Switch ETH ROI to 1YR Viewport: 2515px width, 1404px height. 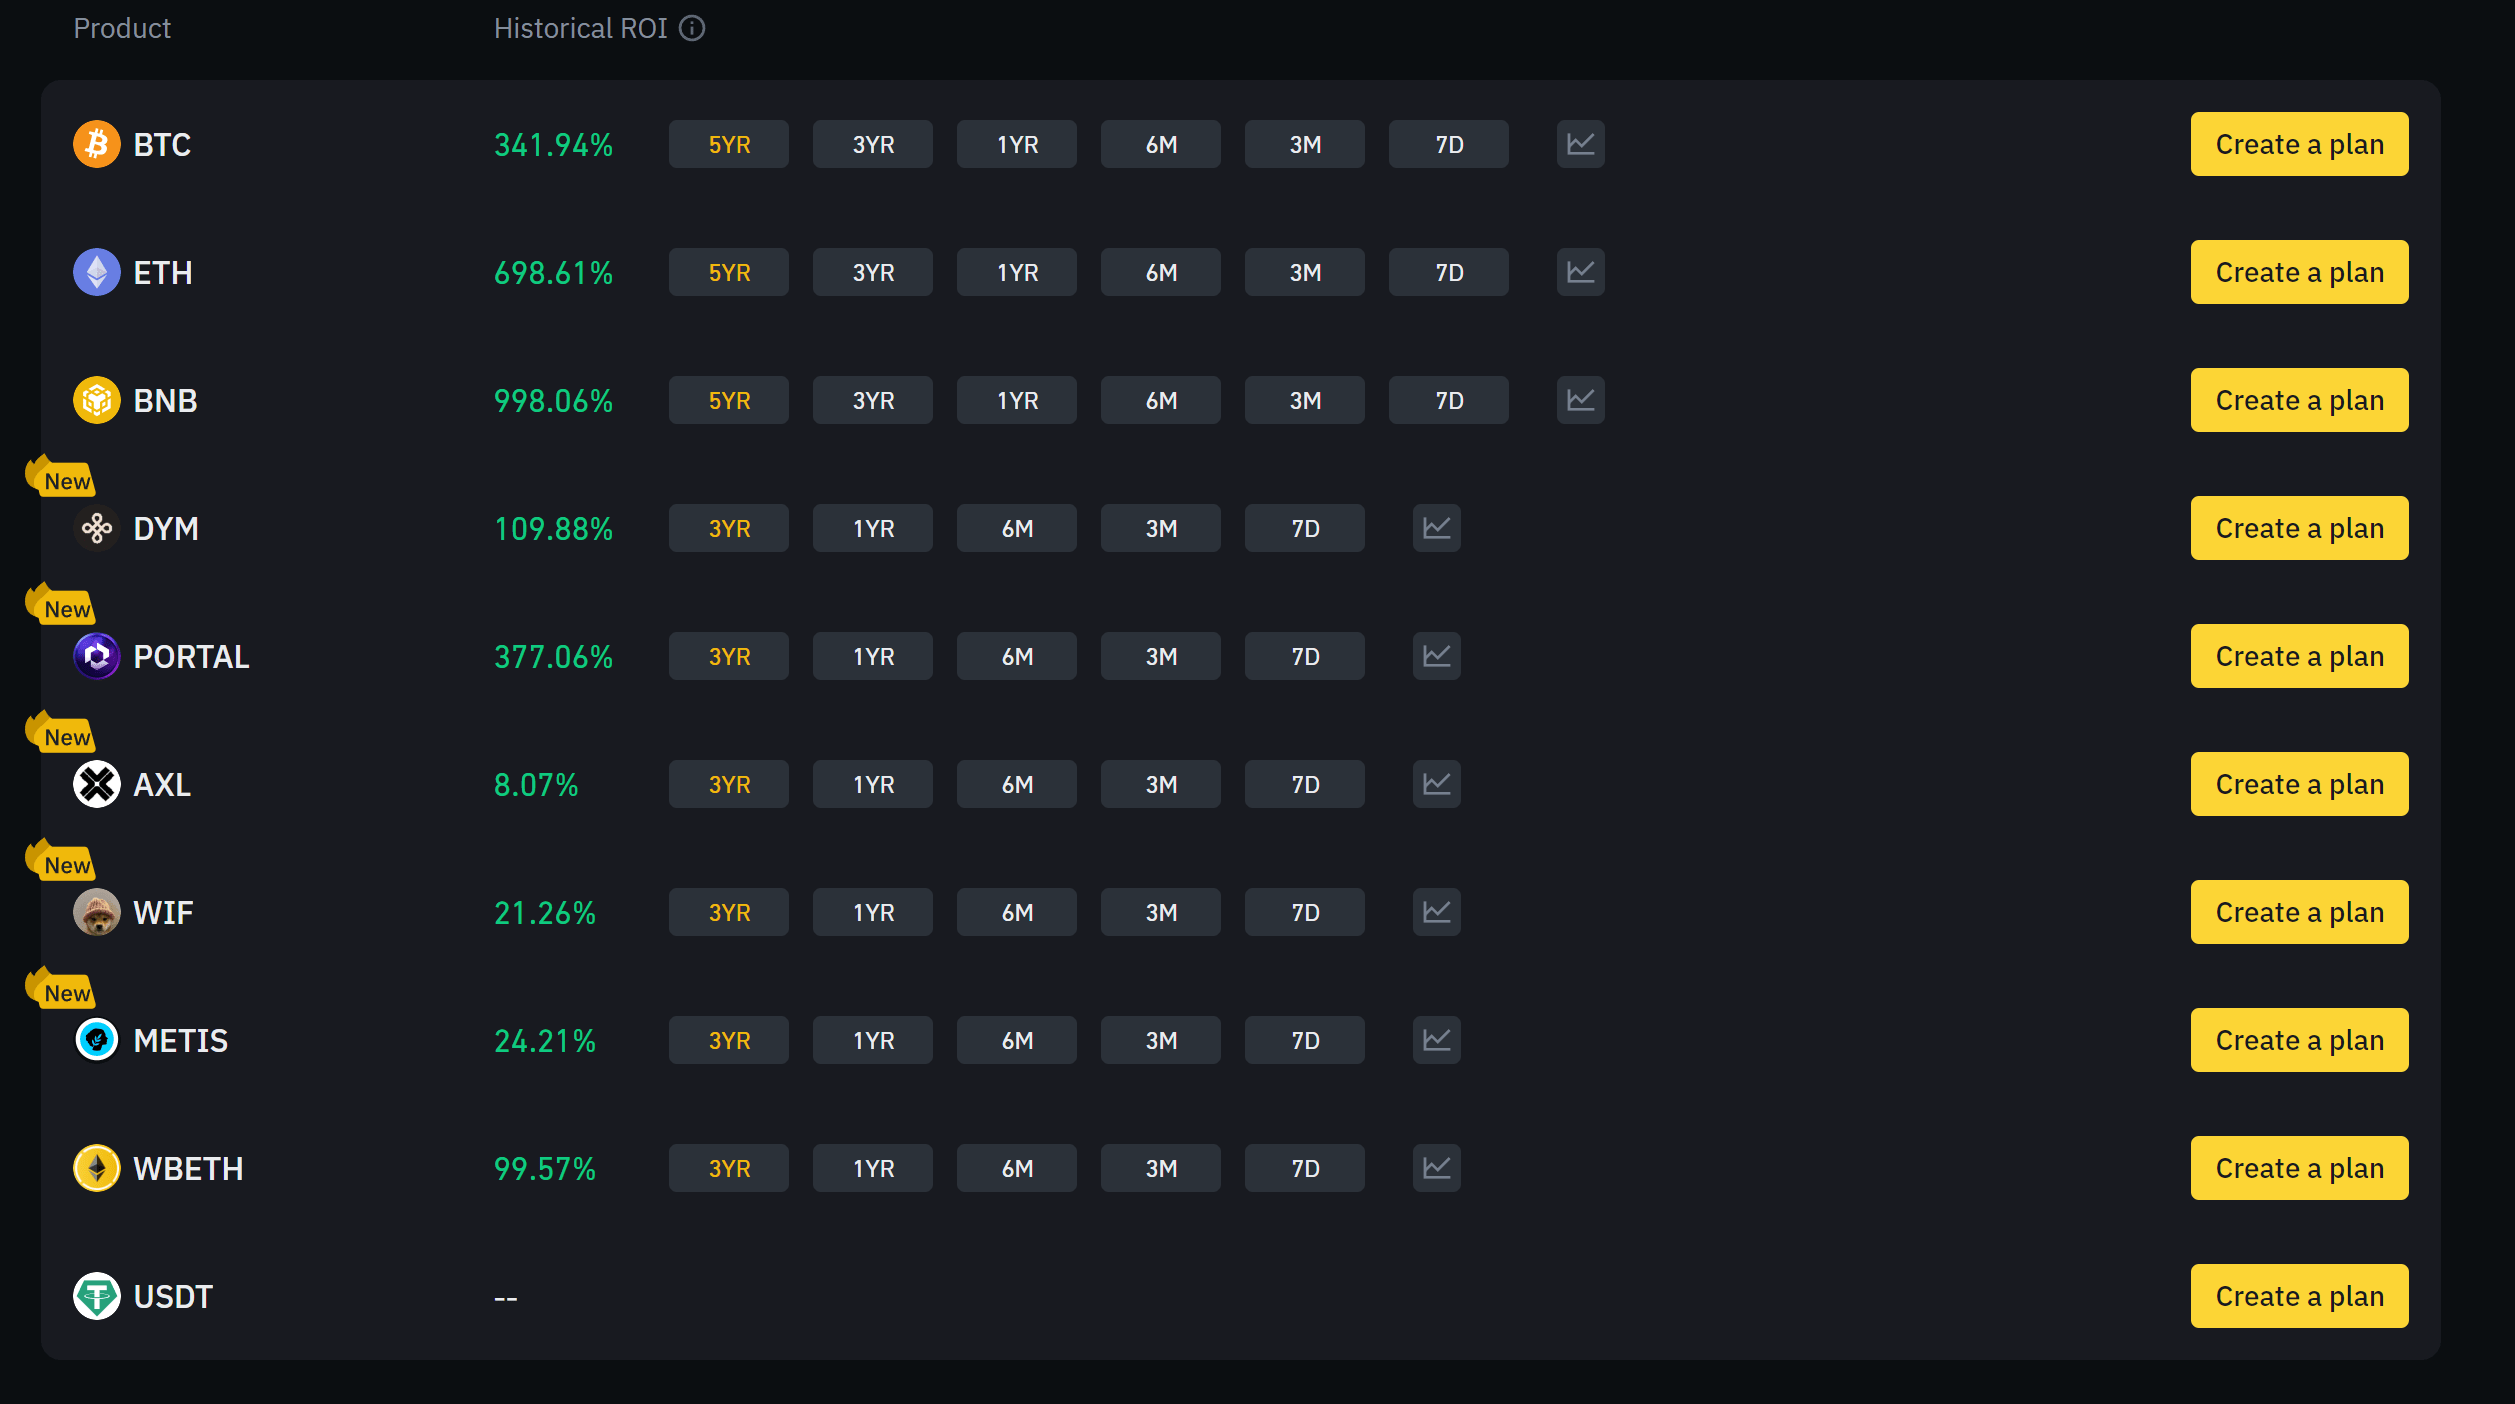[1017, 272]
